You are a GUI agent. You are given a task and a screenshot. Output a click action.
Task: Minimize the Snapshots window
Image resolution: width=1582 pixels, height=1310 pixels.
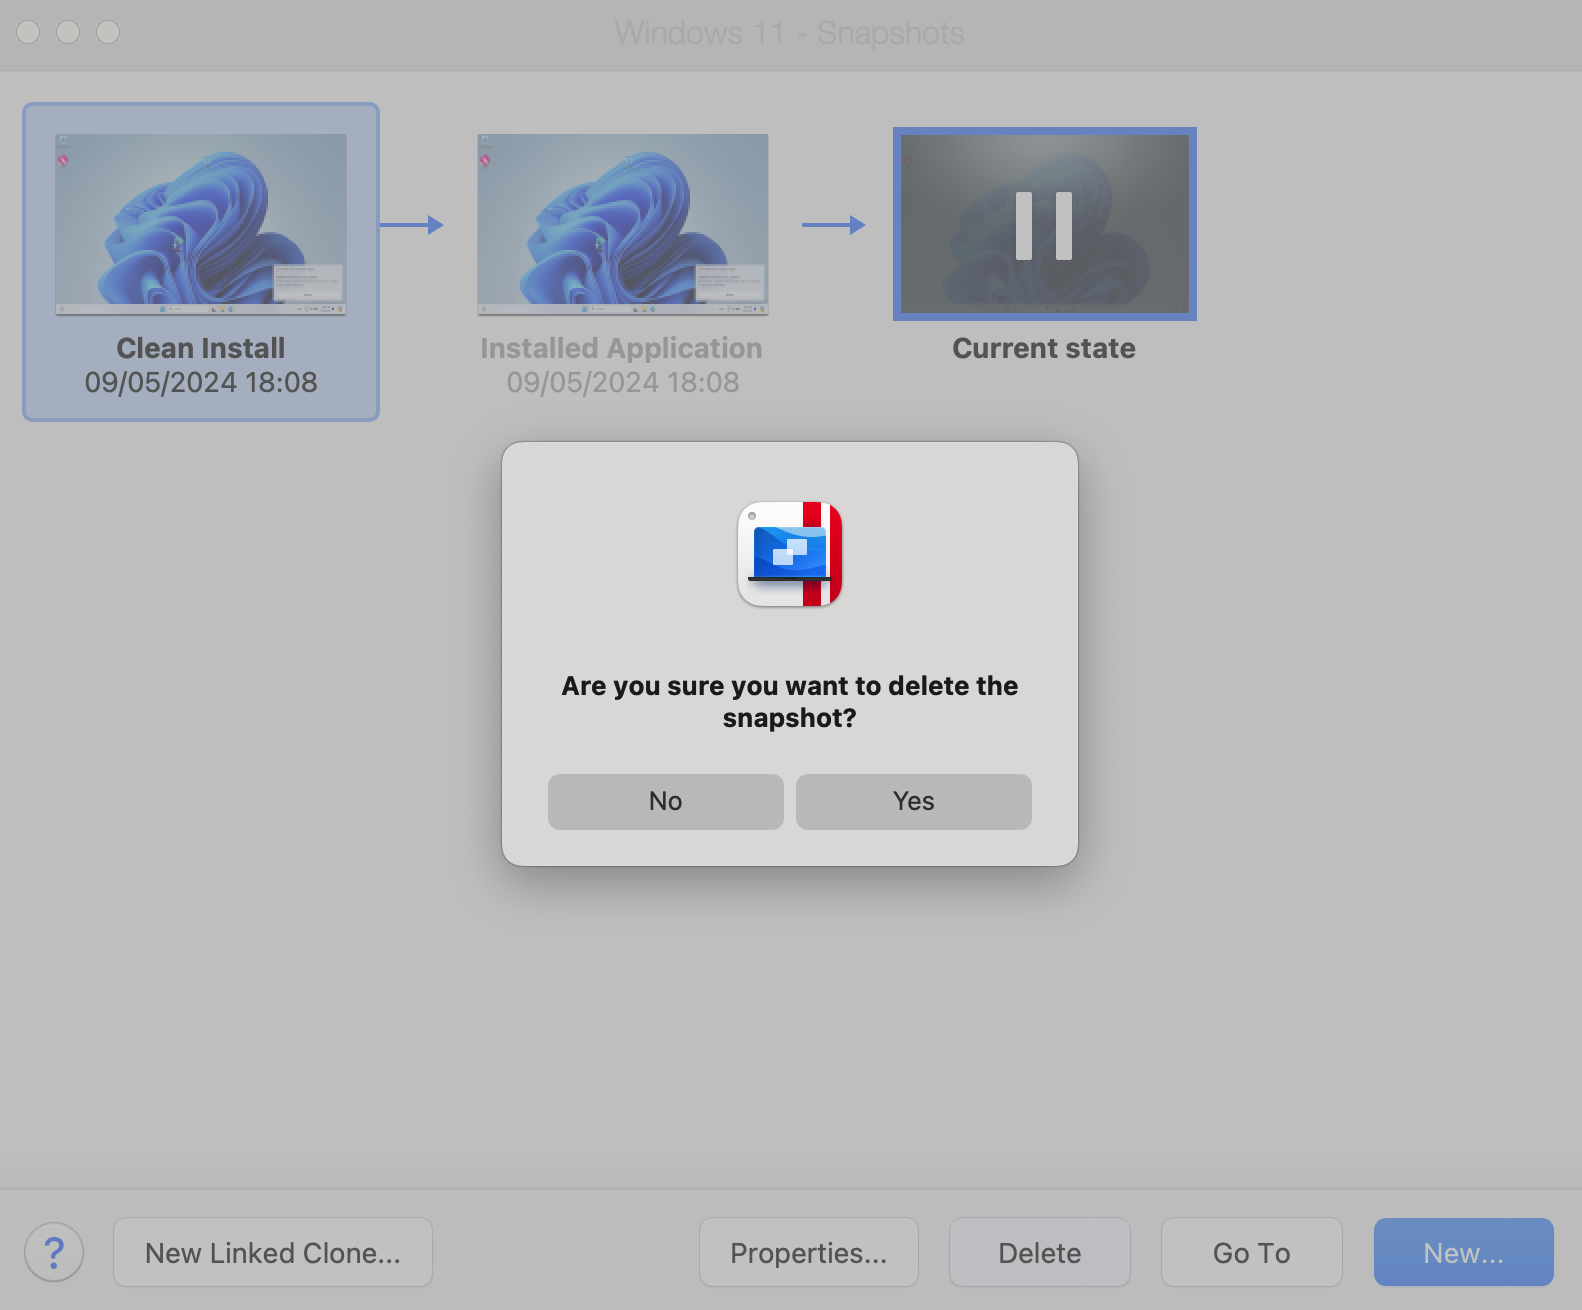68,32
